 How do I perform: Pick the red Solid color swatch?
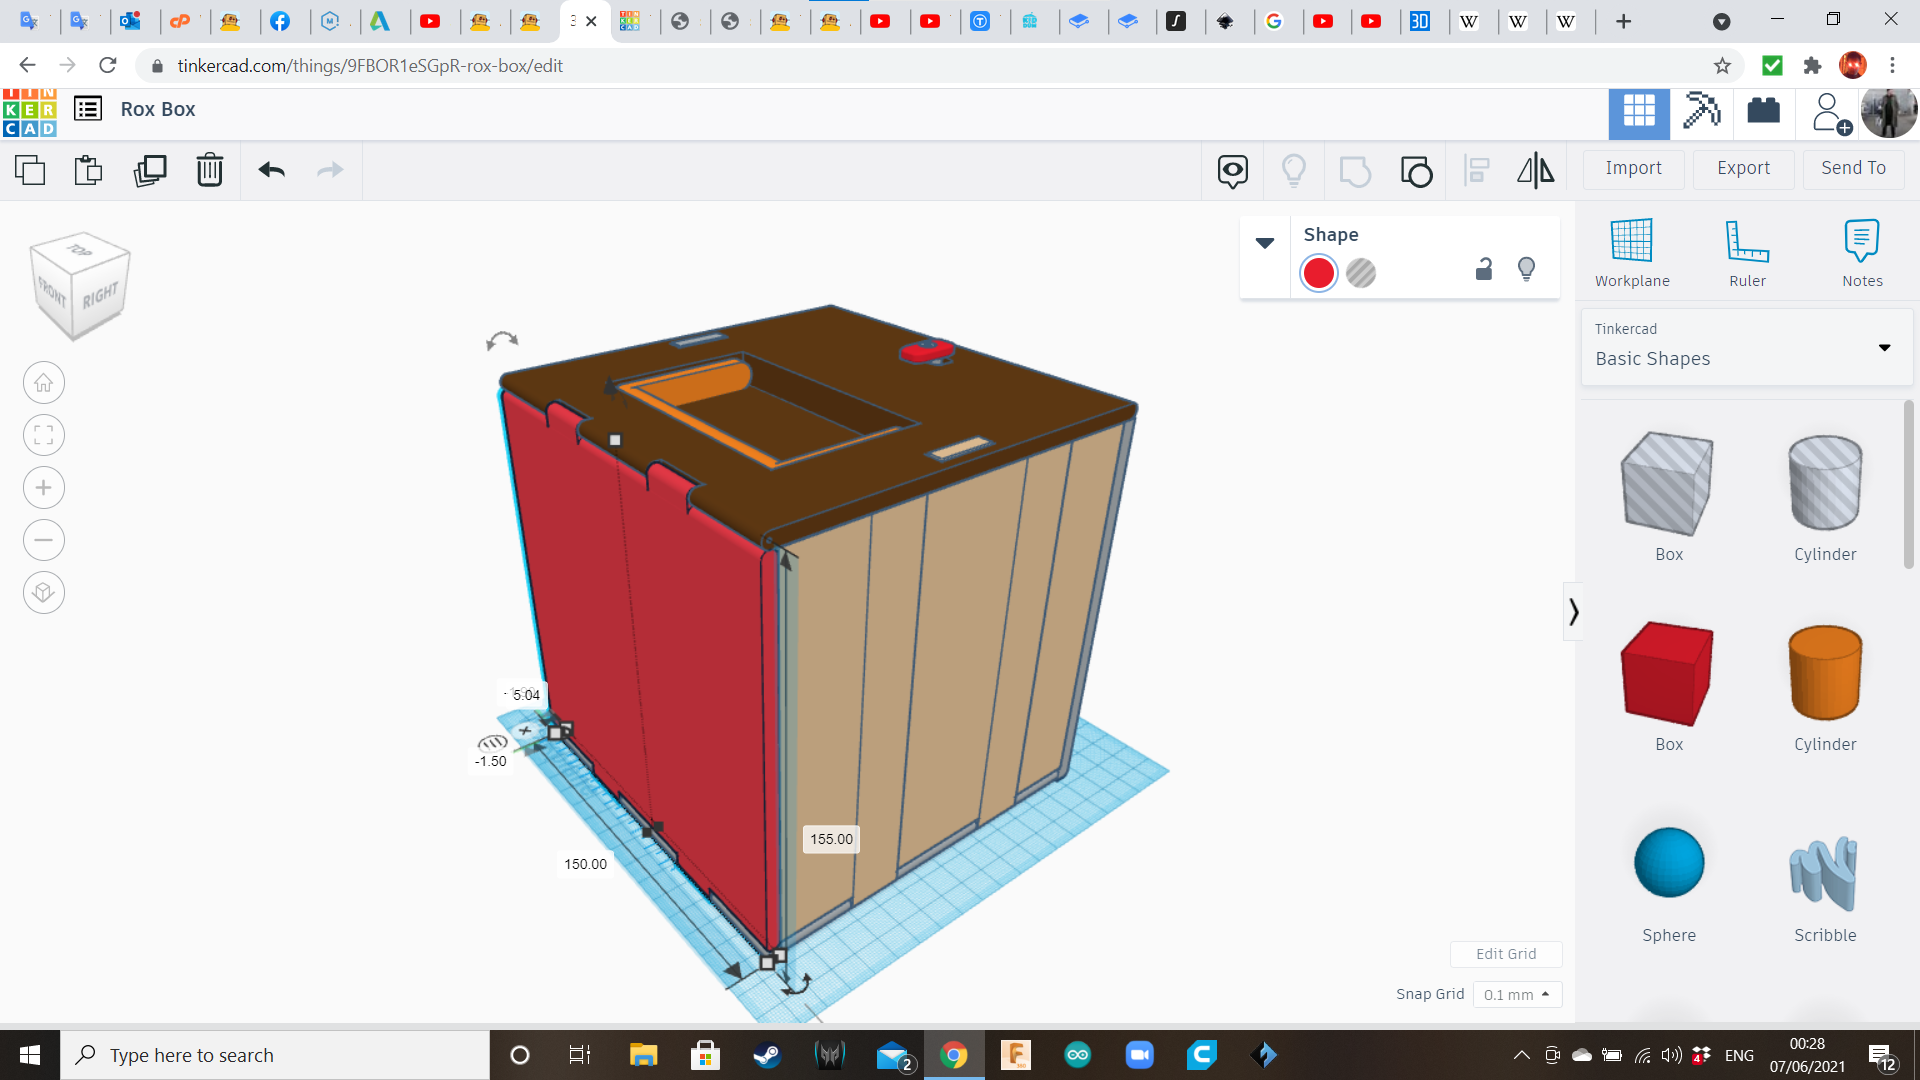pyautogui.click(x=1319, y=273)
